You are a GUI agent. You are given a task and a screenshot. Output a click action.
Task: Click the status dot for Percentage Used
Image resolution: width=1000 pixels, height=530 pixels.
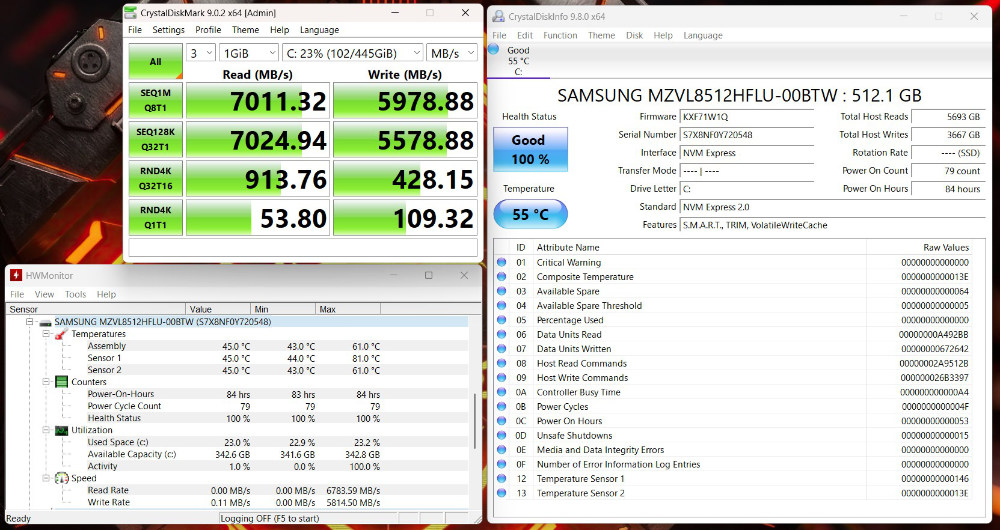point(502,320)
